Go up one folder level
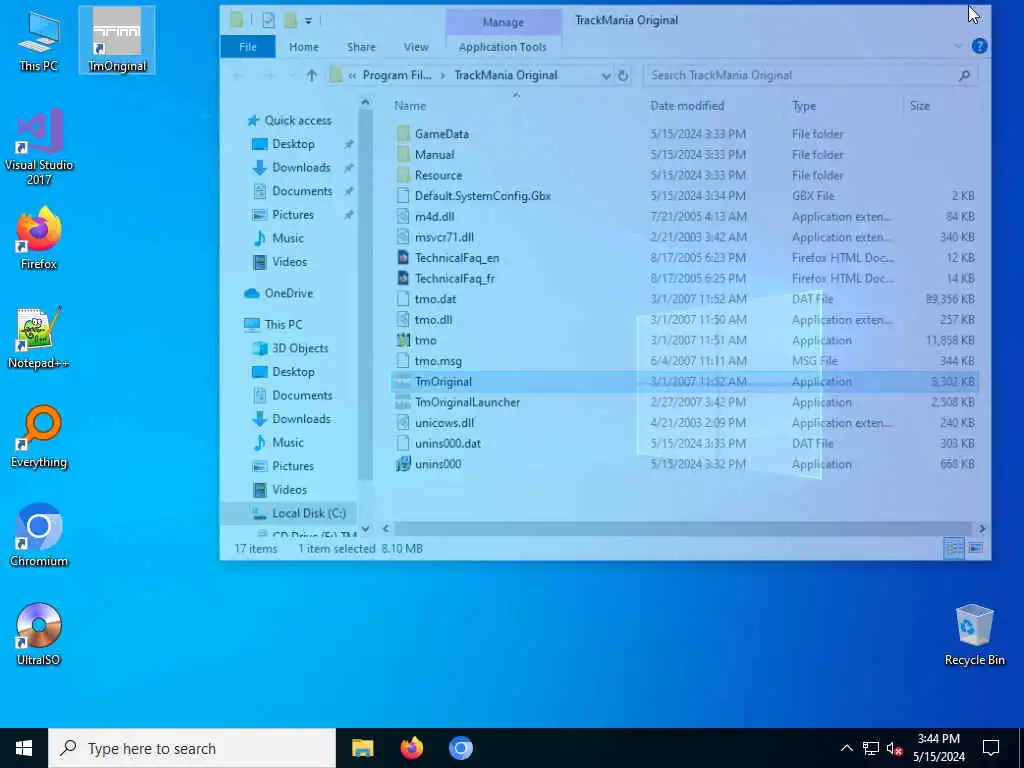This screenshot has height=768, width=1024. tap(312, 75)
